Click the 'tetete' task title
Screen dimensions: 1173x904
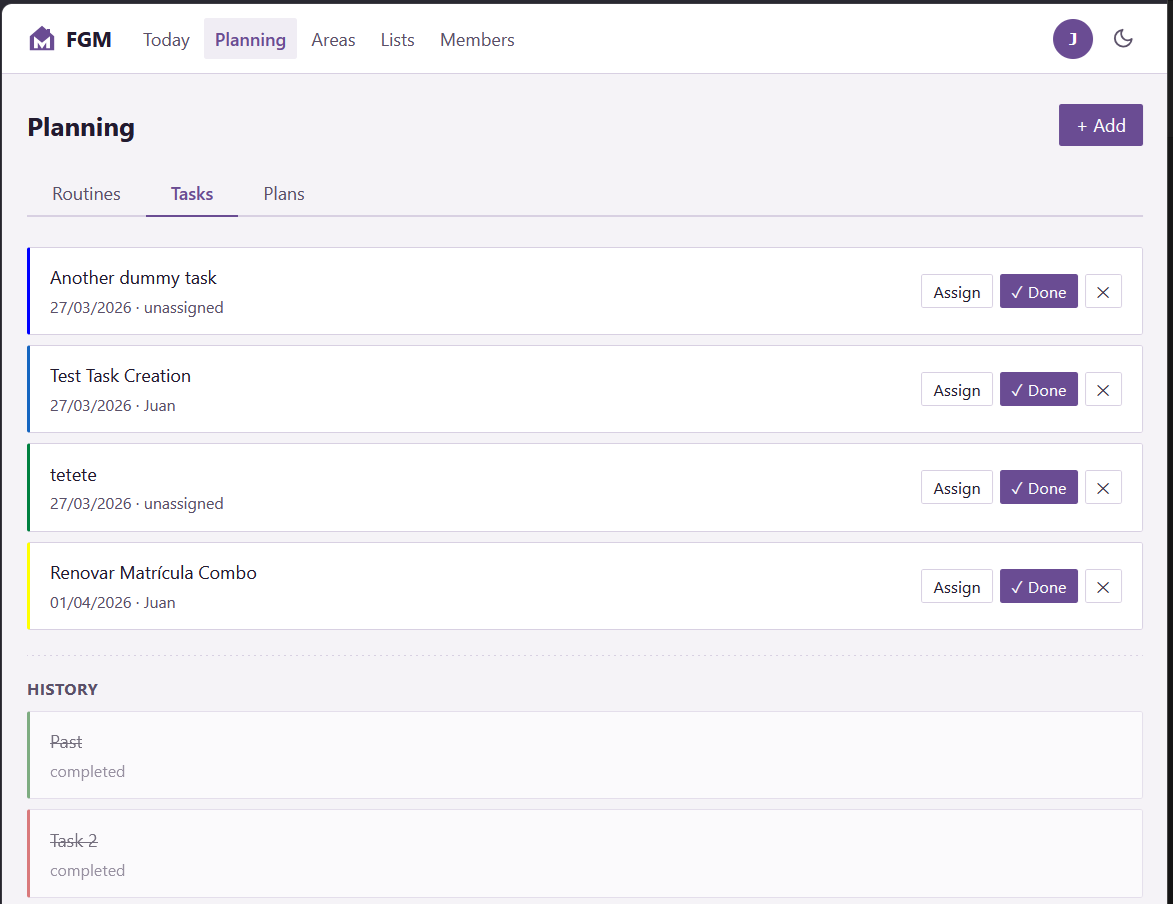click(x=73, y=475)
